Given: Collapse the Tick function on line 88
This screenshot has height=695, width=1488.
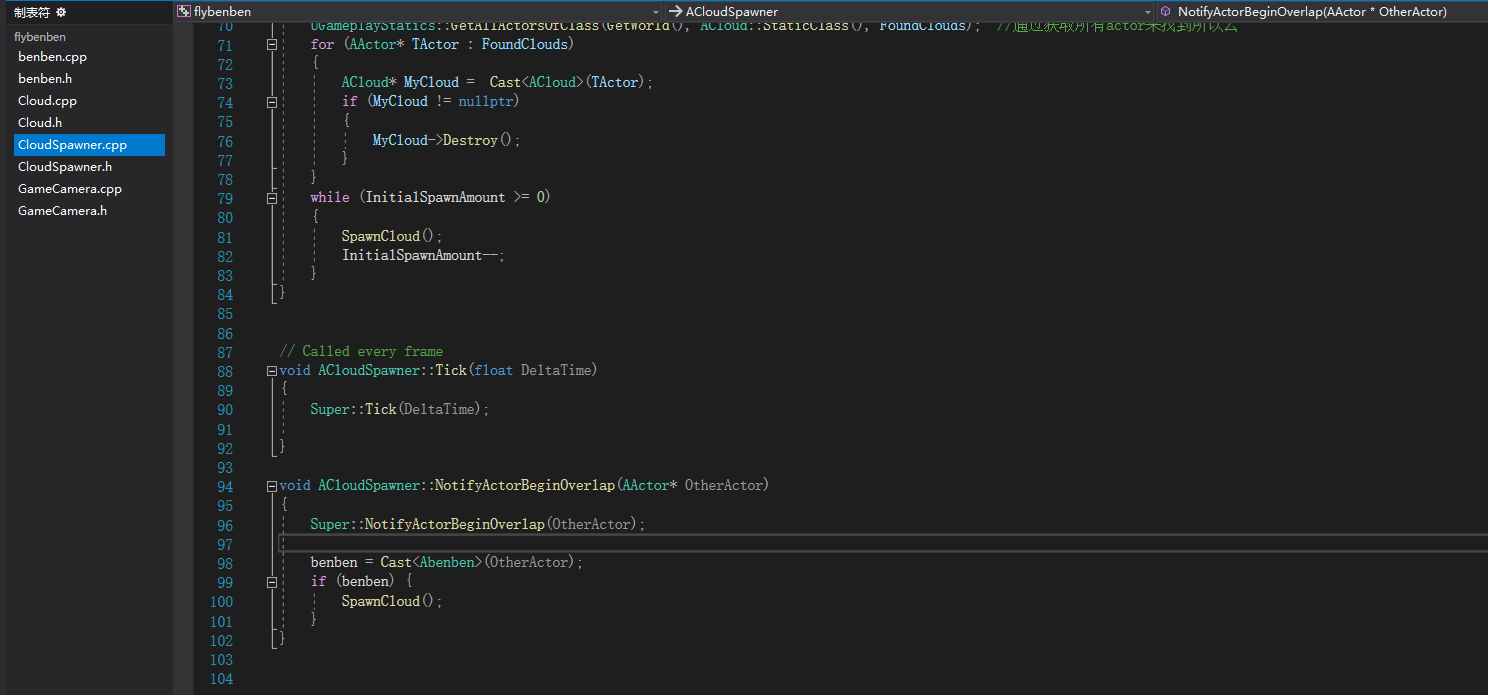Looking at the screenshot, I should pos(272,371).
